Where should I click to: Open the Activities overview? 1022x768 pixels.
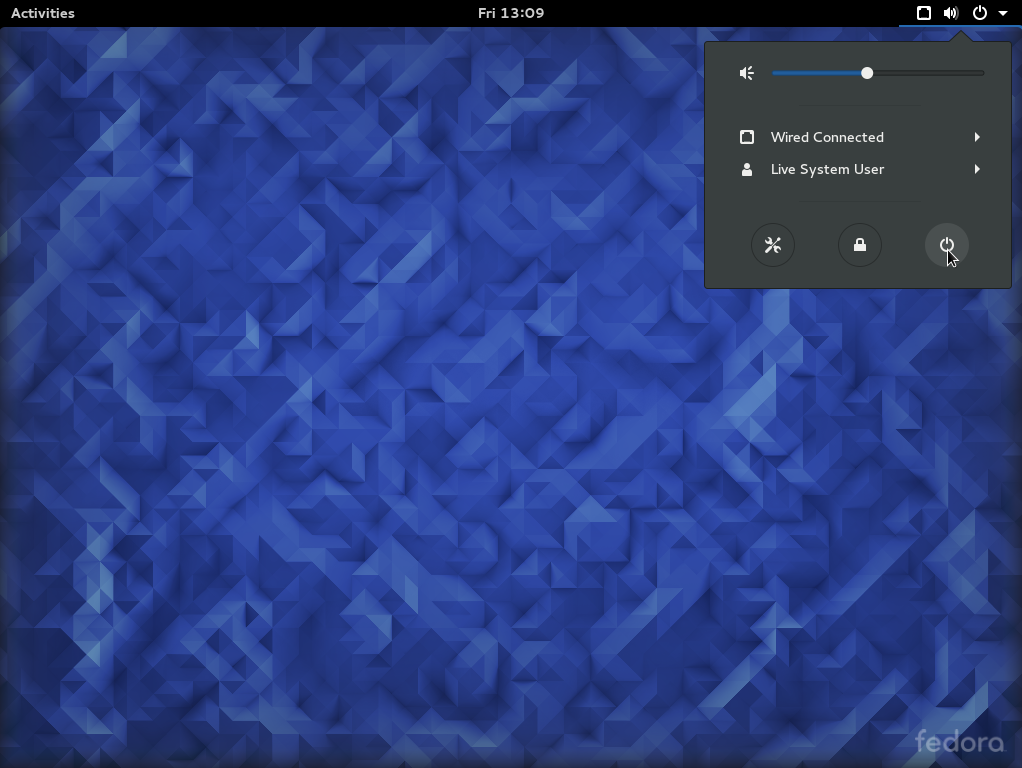(x=43, y=13)
